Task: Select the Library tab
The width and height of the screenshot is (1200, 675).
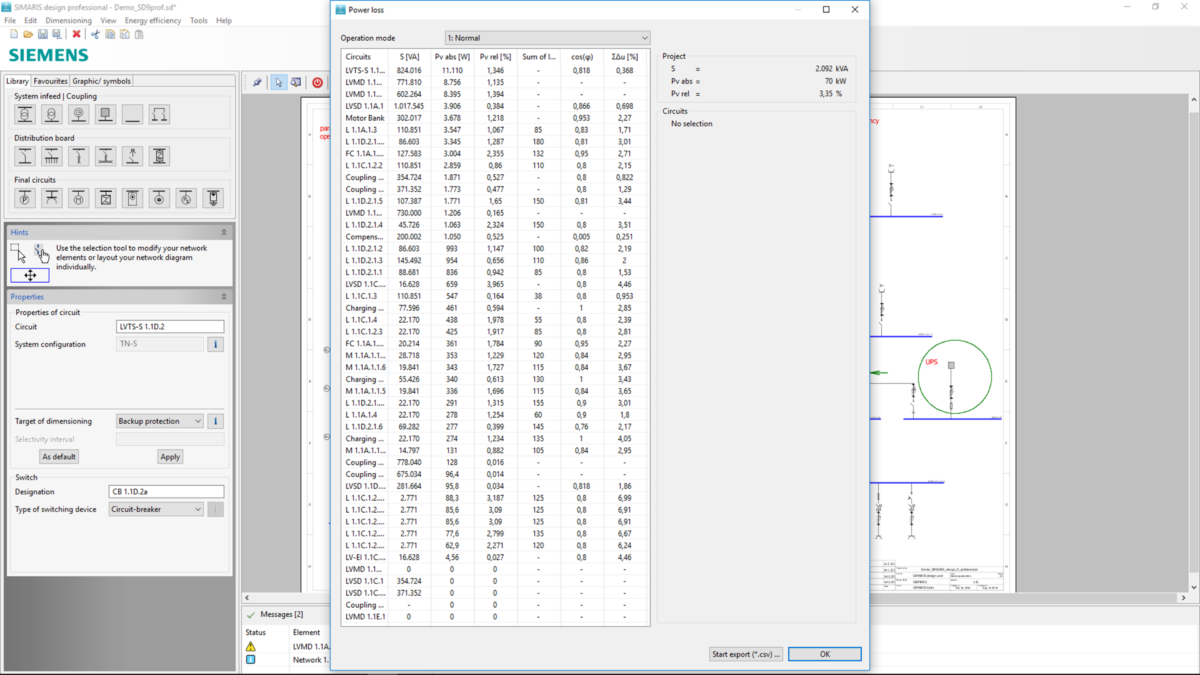Action: [x=17, y=81]
